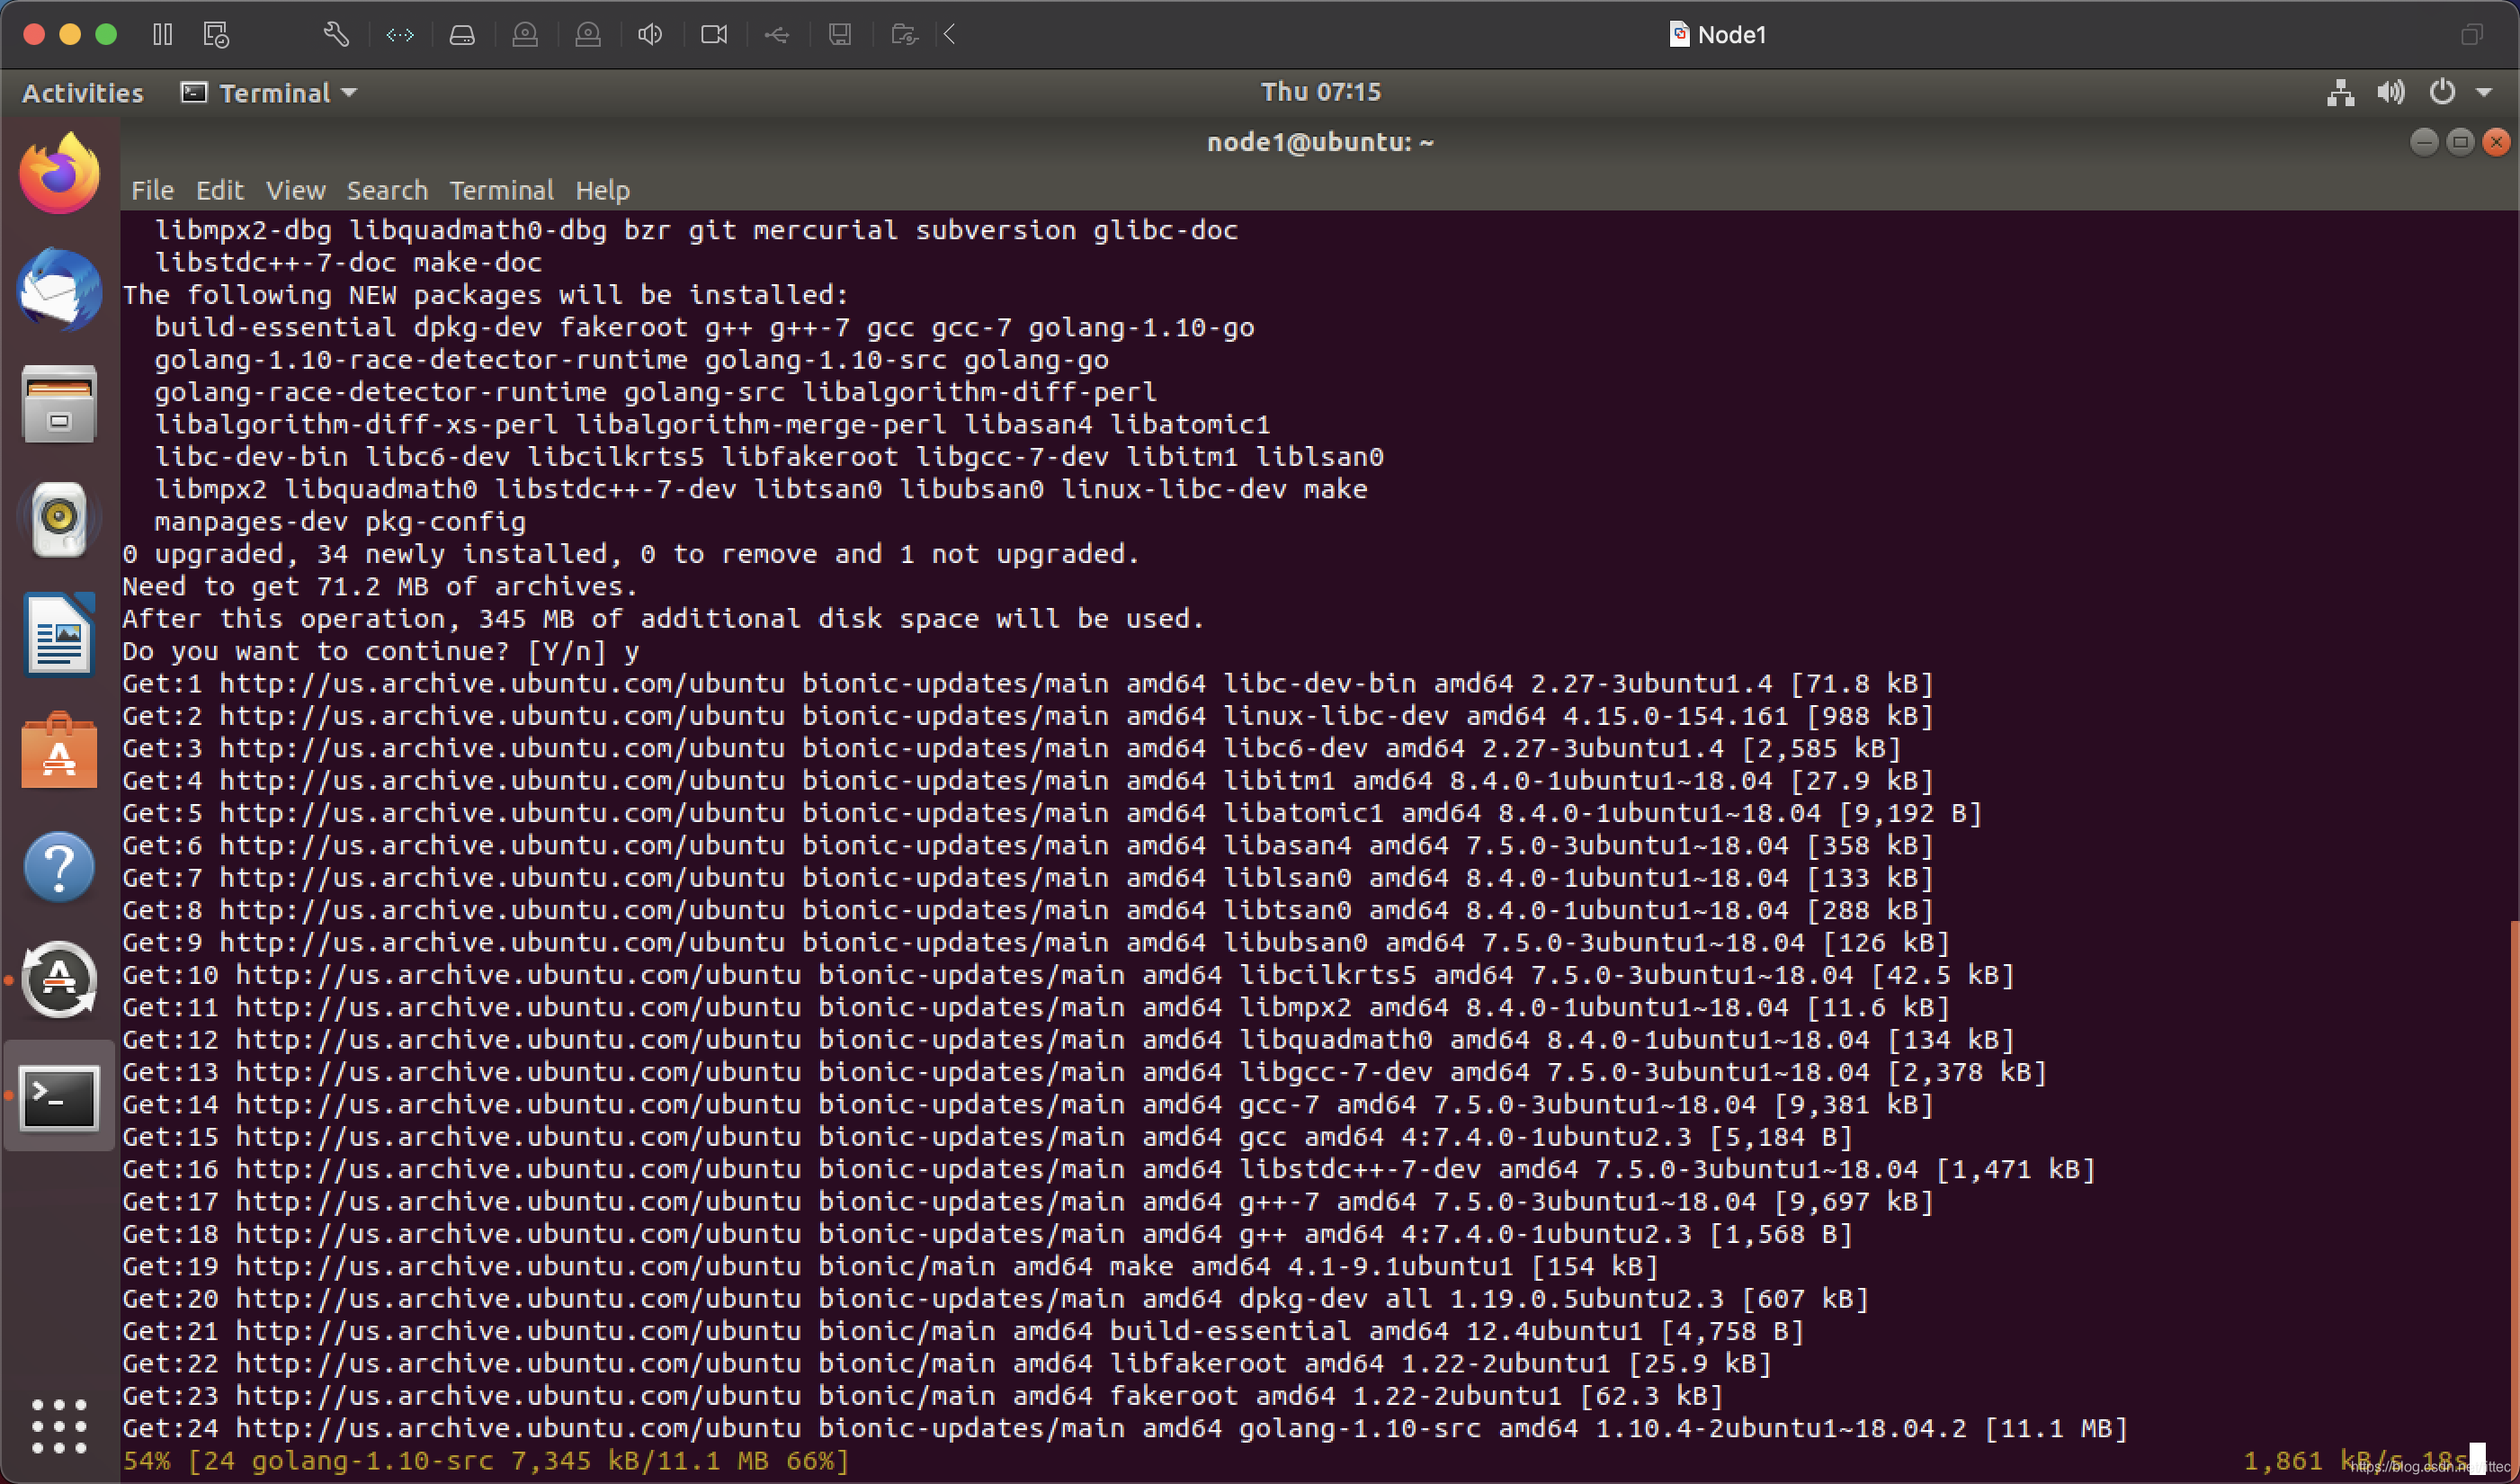Open Ubuntu Software from the dock
This screenshot has width=2520, height=1484.
(x=59, y=751)
